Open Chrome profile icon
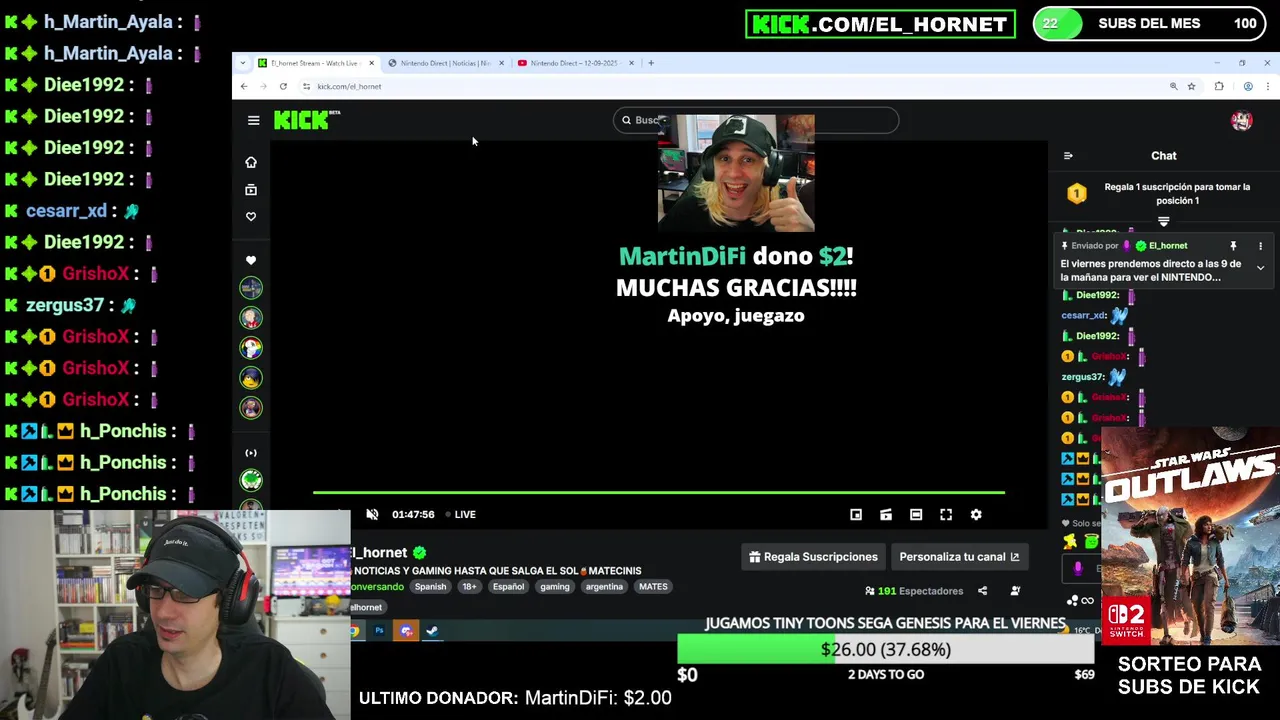Image resolution: width=1280 pixels, height=720 pixels. pos(1248,87)
